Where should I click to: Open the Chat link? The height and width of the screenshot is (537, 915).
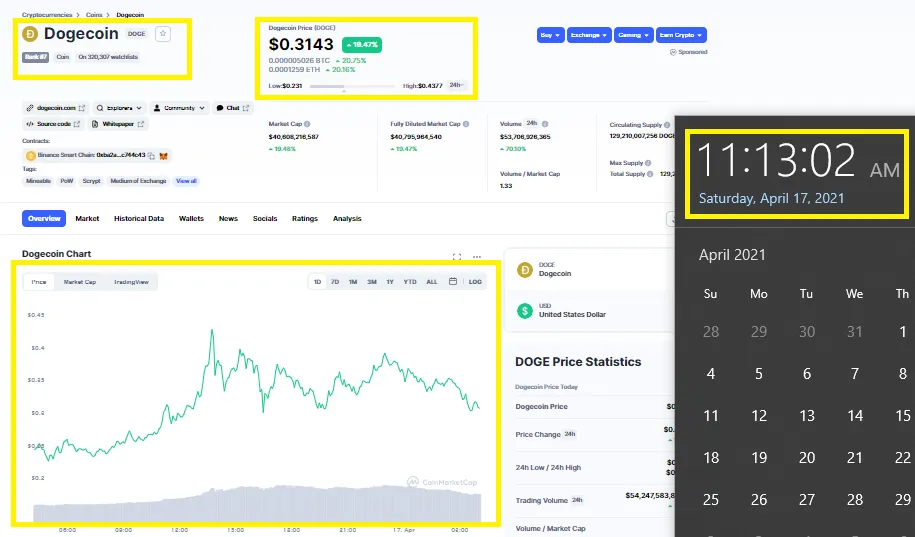(232, 108)
